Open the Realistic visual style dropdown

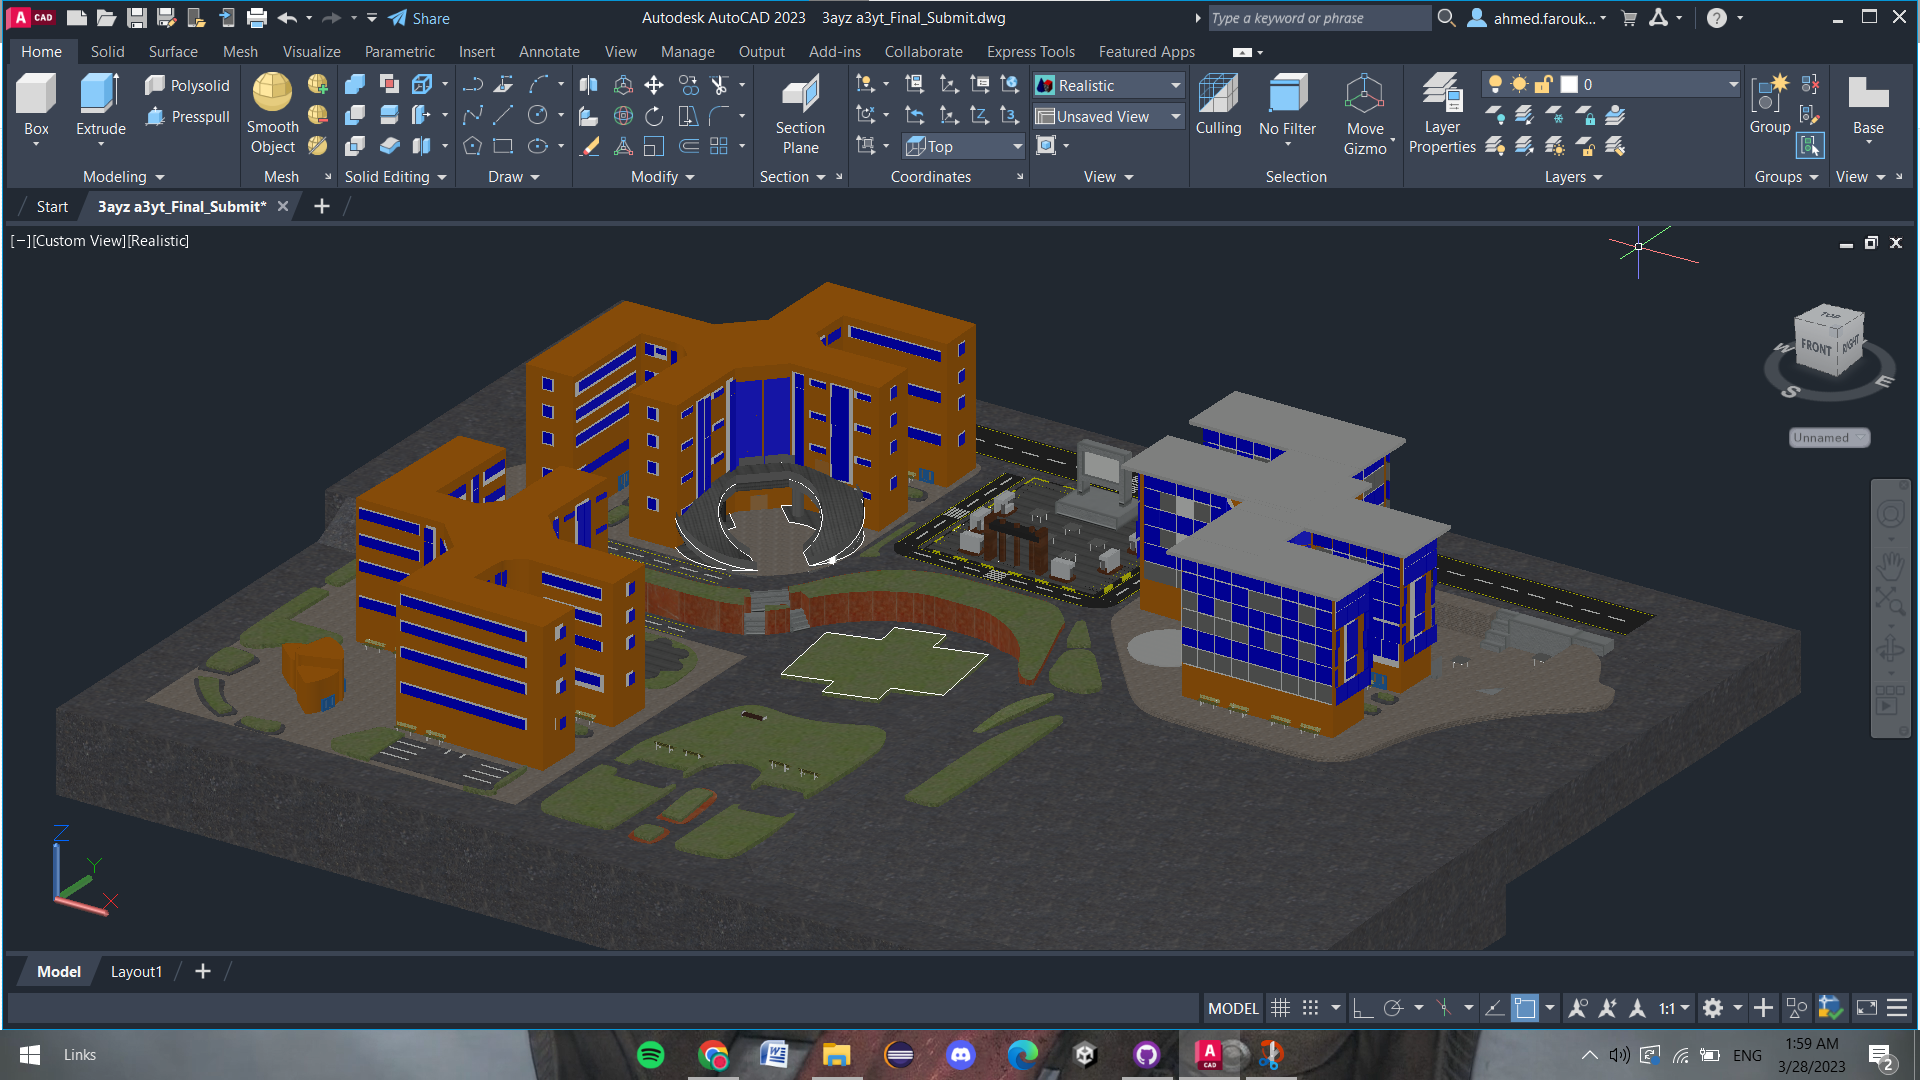[1177, 85]
